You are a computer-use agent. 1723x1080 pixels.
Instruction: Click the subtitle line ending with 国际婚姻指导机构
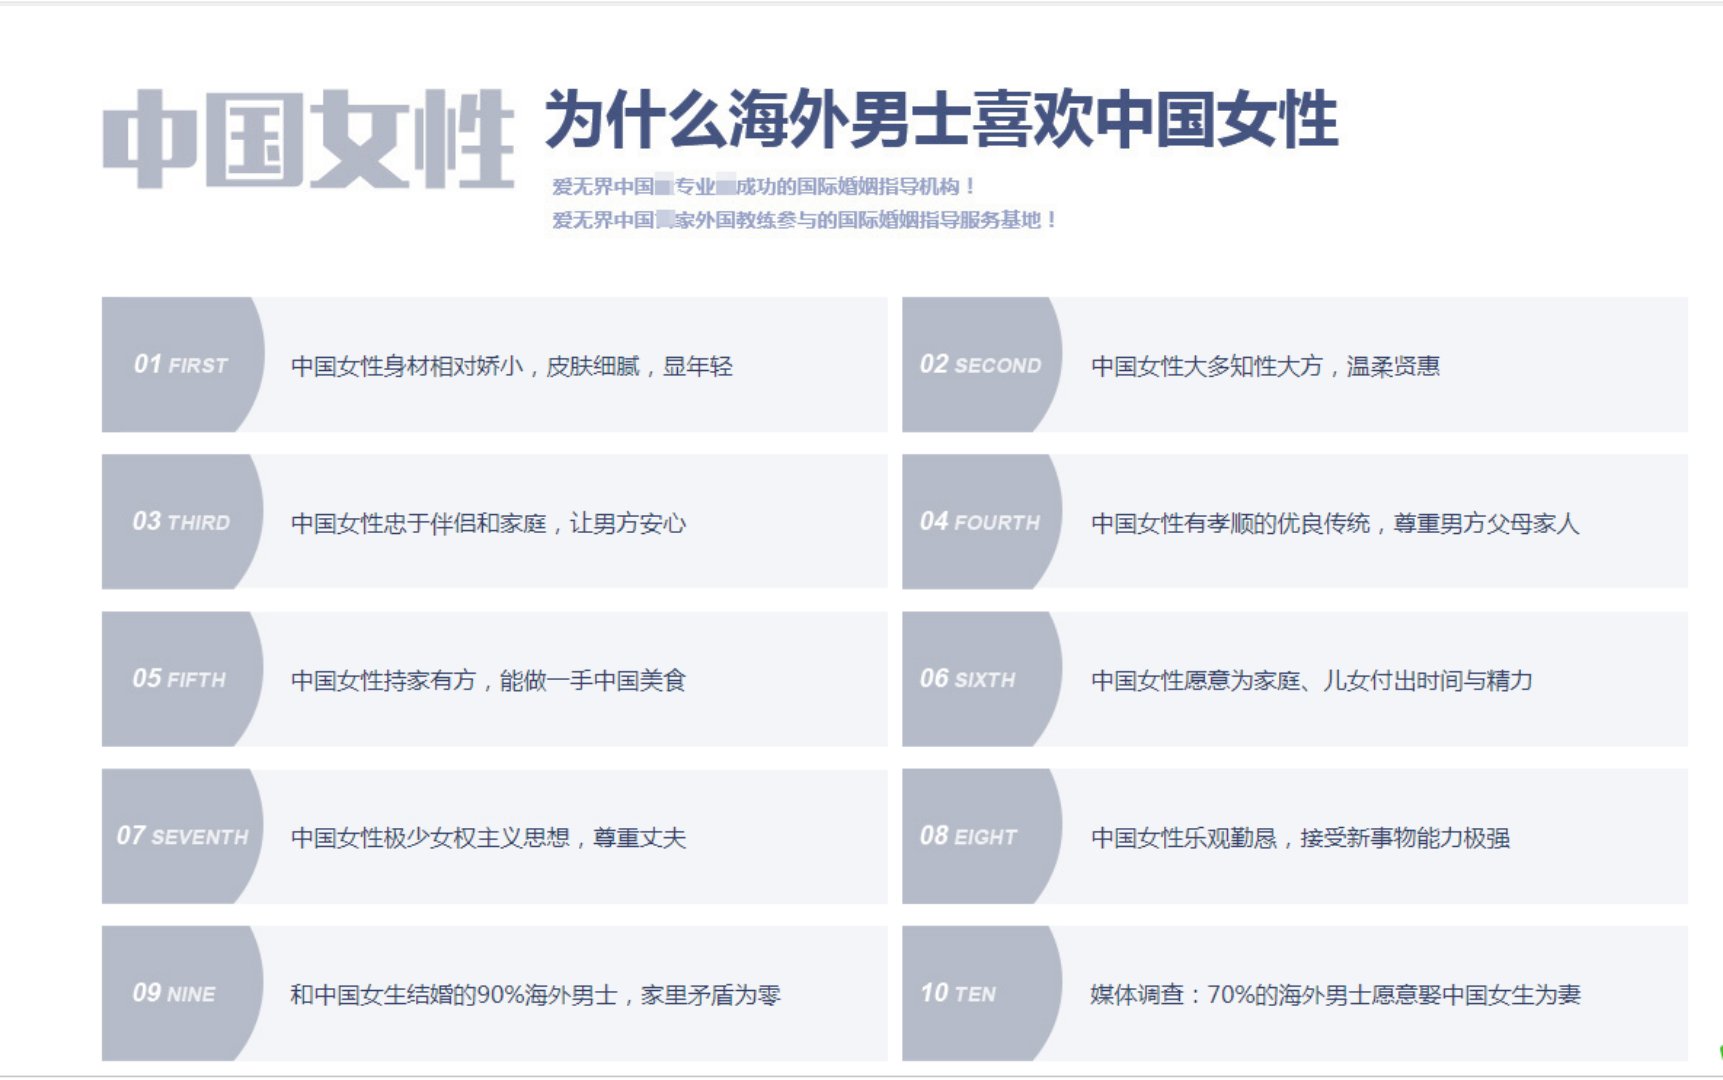[x=764, y=186]
